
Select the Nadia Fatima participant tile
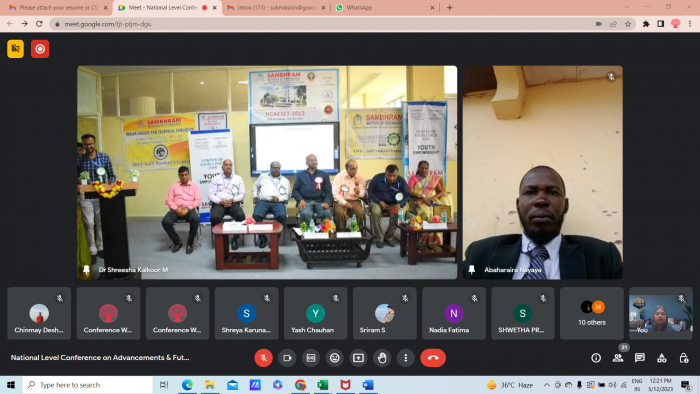[x=454, y=314]
